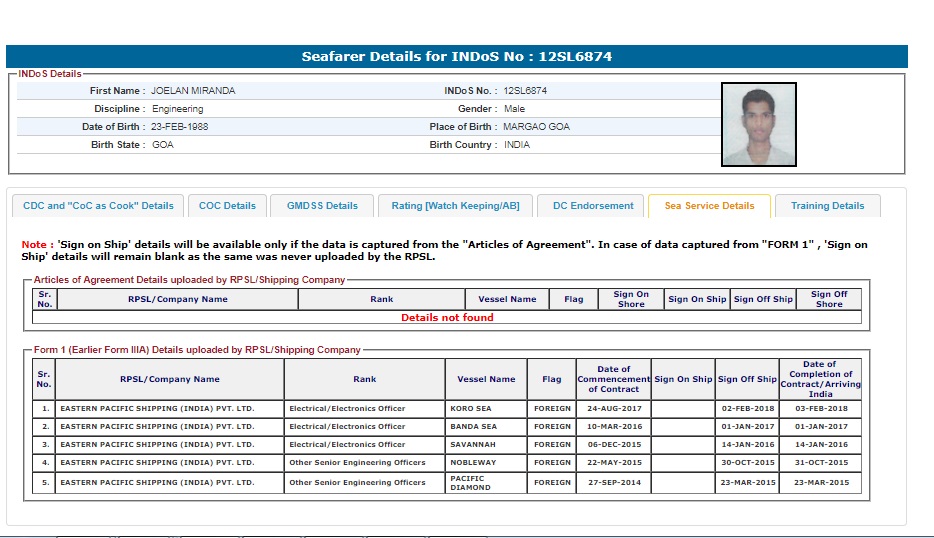934x538 pixels.
Task: Click the Sea Service Details tab
Action: (709, 206)
